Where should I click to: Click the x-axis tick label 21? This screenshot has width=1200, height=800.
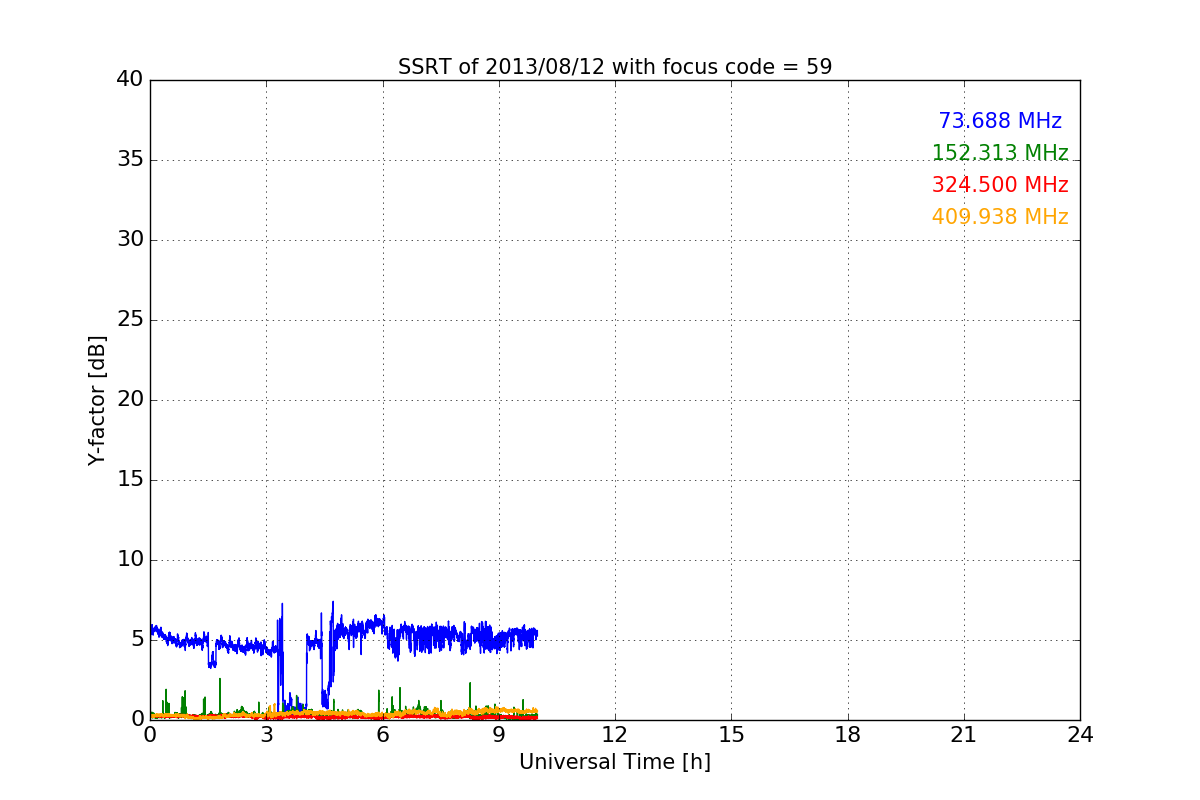(x=964, y=735)
